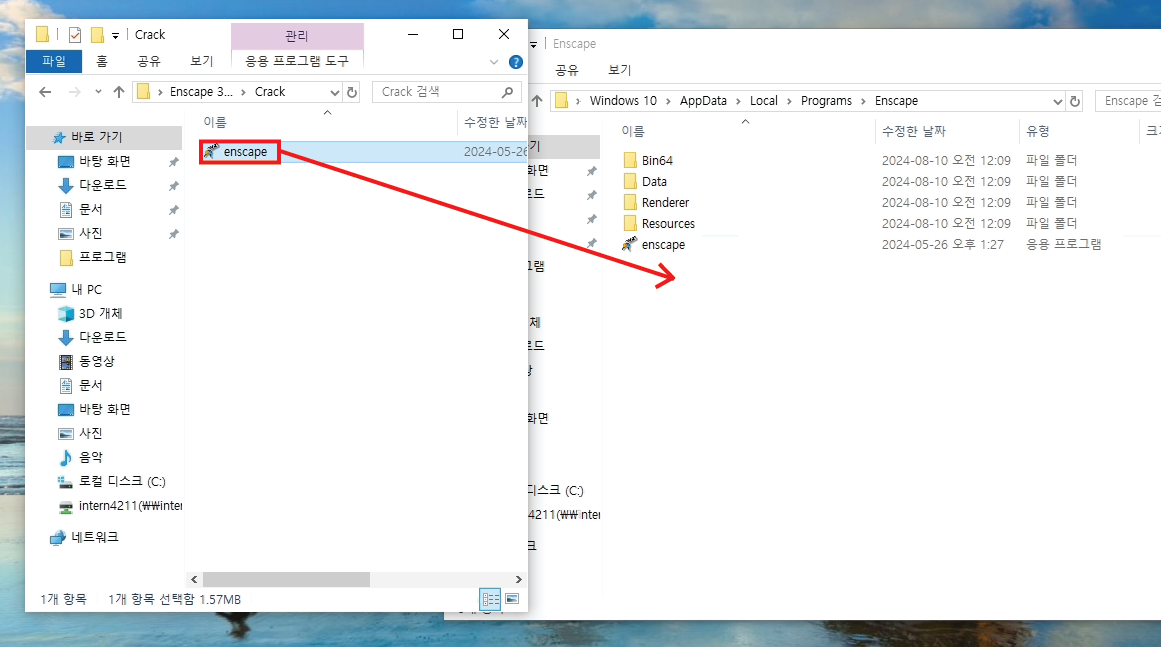Open the 공유 ribbon tab in Crack window
The width and height of the screenshot is (1161, 647).
(149, 61)
